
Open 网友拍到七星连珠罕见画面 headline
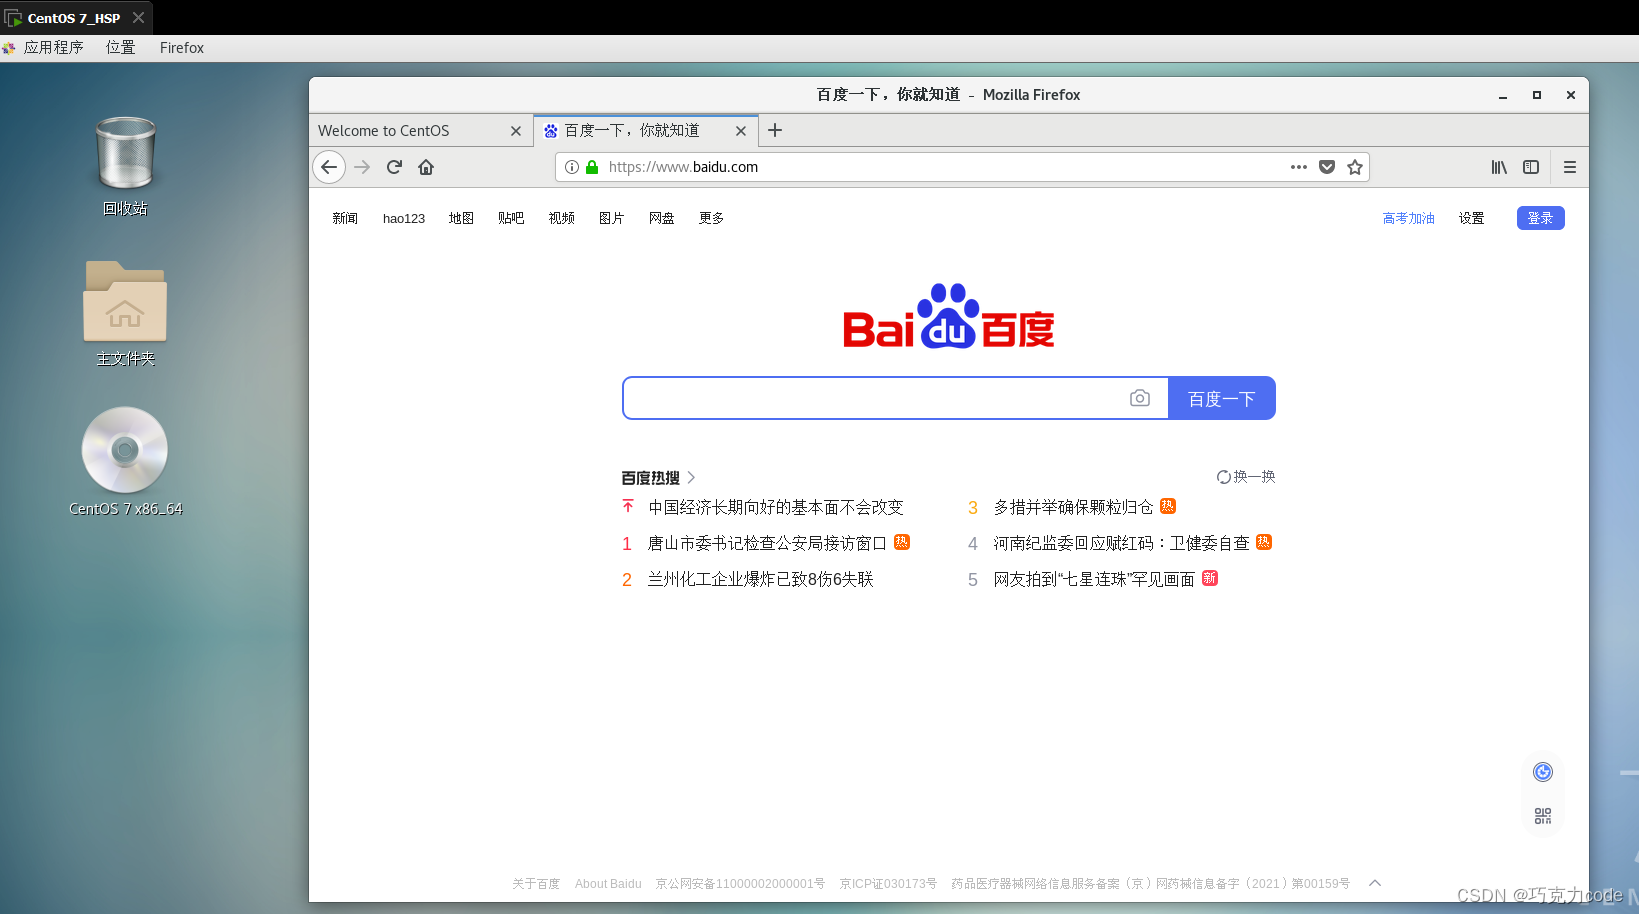1094,579
